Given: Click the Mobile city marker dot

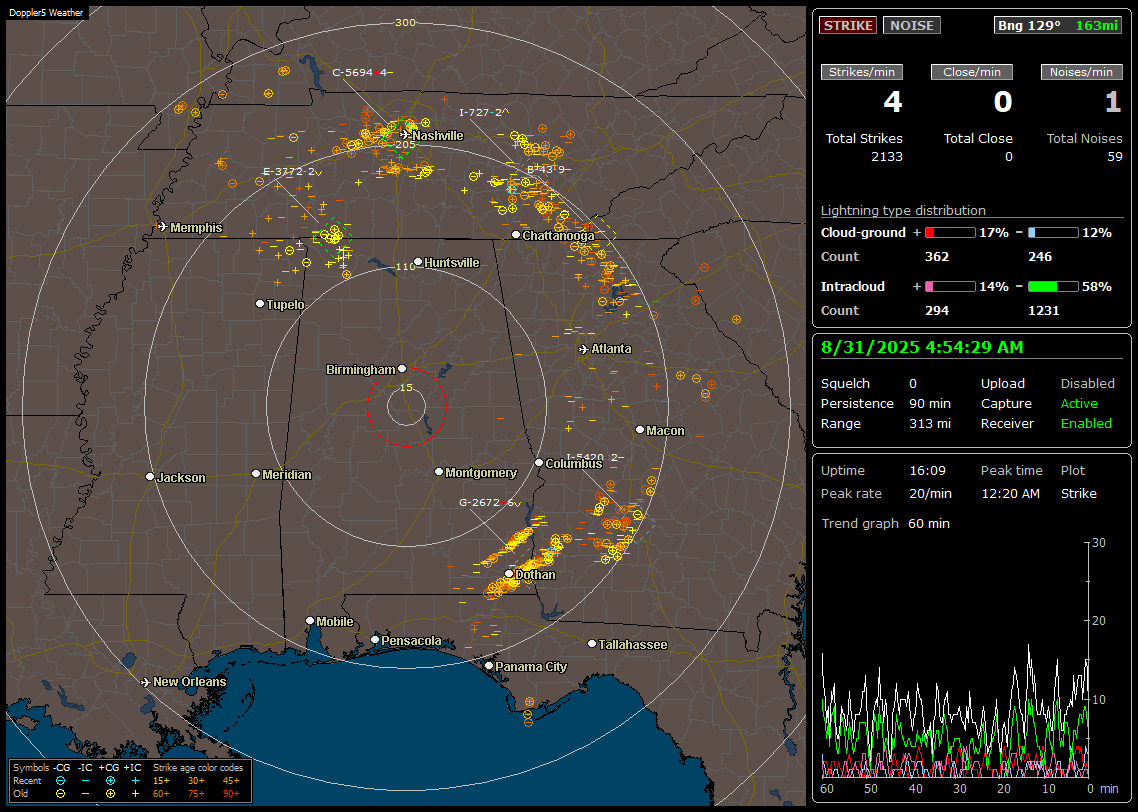Looking at the screenshot, I should [x=310, y=620].
